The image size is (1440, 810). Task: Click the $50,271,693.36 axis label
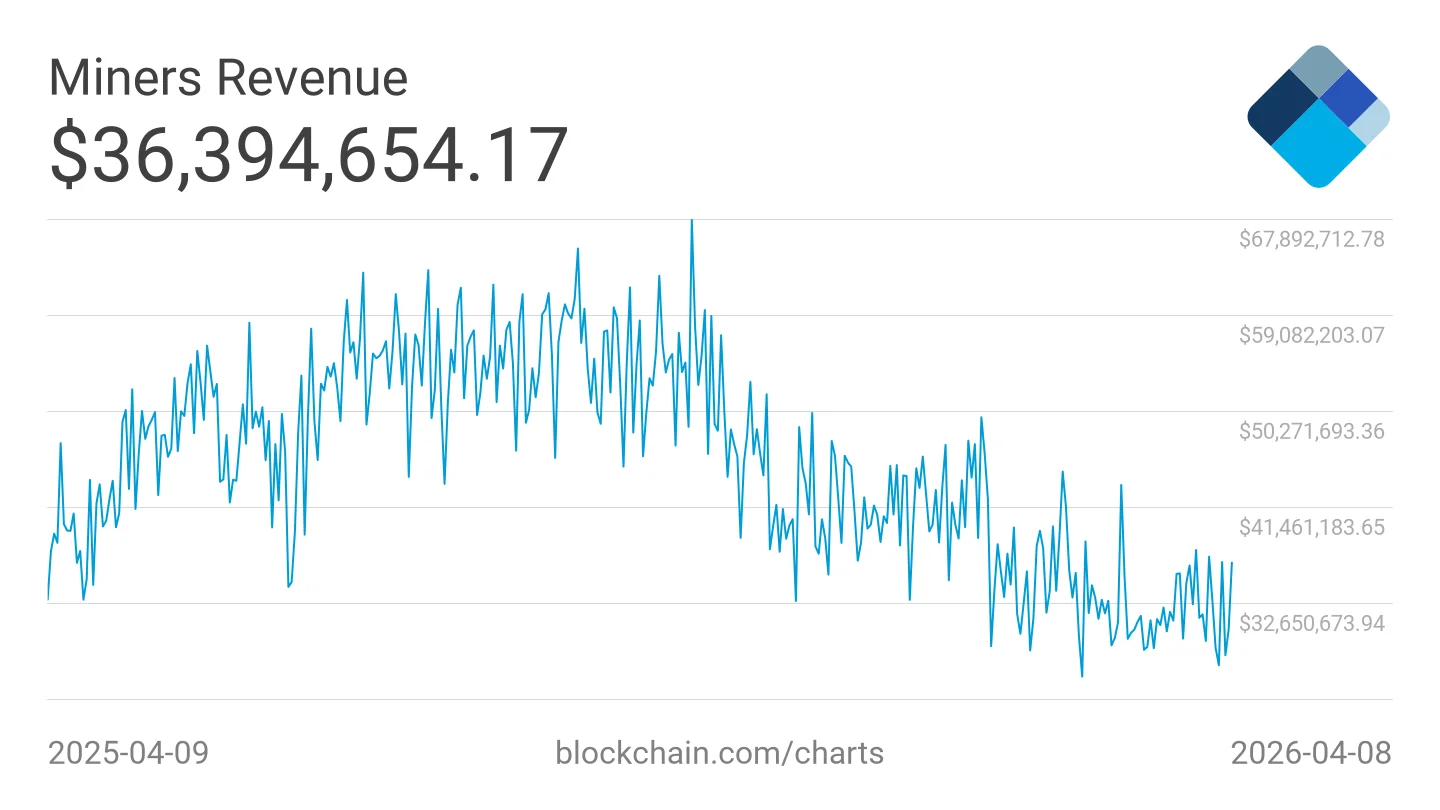[1312, 431]
